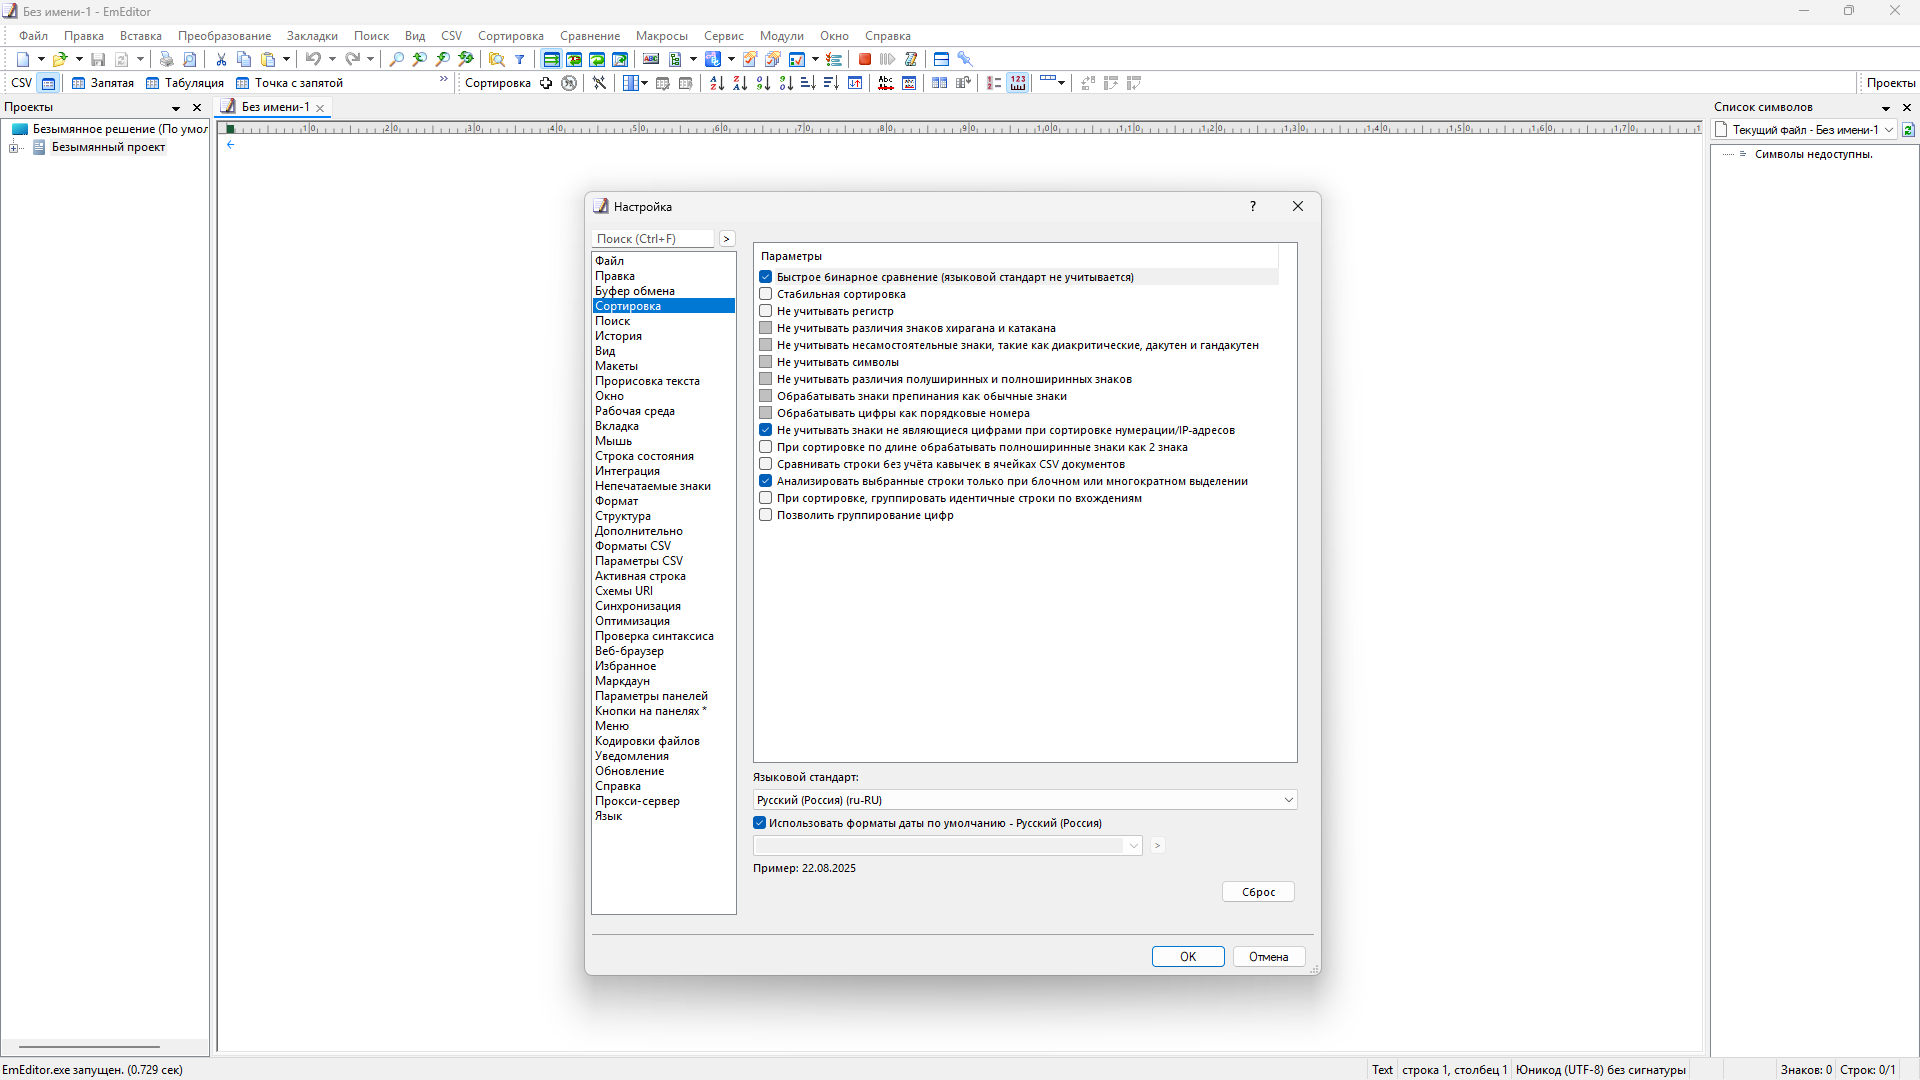The width and height of the screenshot is (1920, 1080).
Task: Open the Справка menu in menu bar
Action: click(x=888, y=36)
